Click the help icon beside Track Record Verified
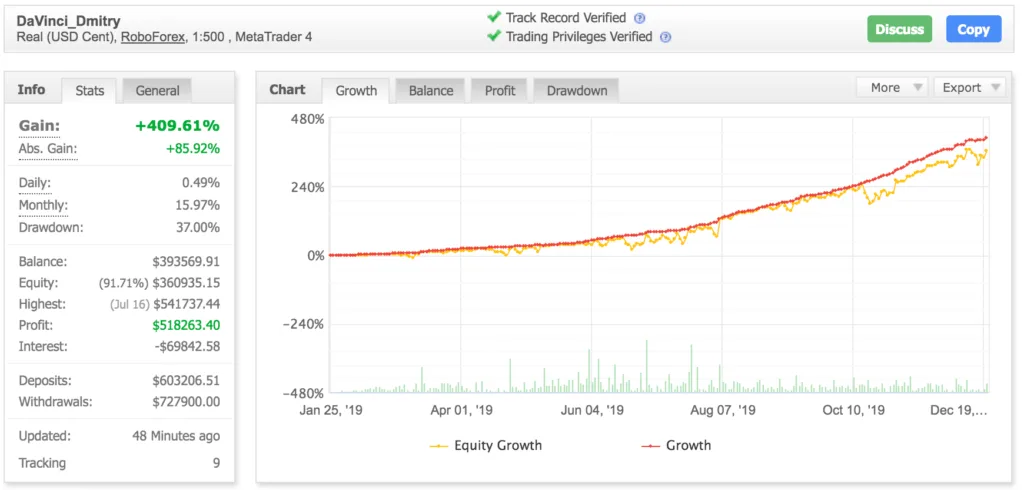The height and width of the screenshot is (490, 1024). [640, 18]
